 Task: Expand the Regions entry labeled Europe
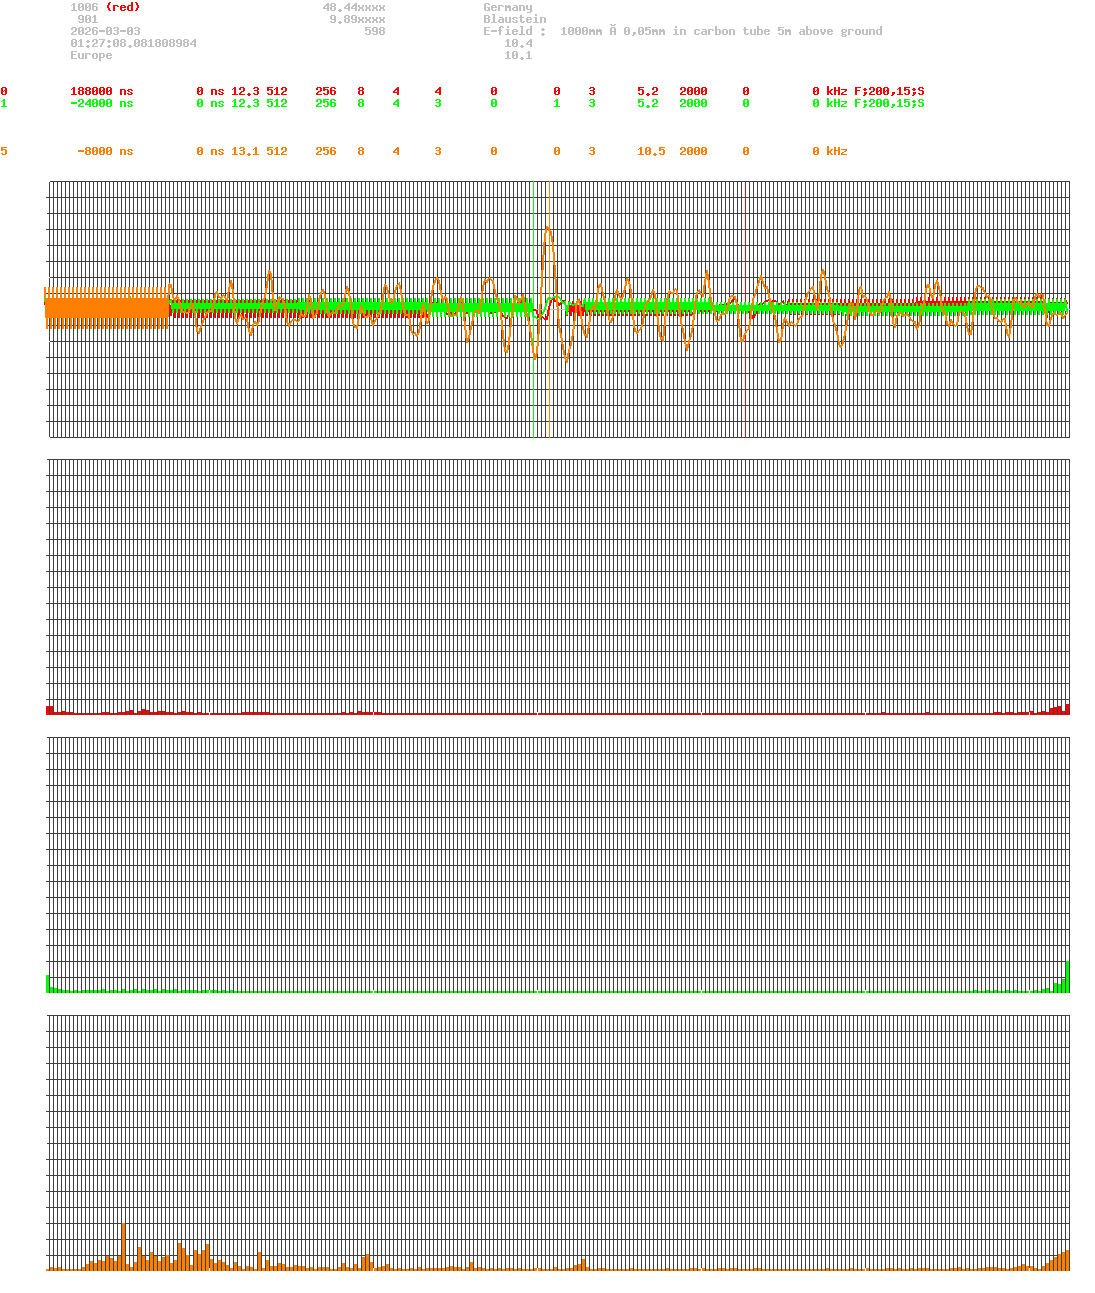point(91,55)
